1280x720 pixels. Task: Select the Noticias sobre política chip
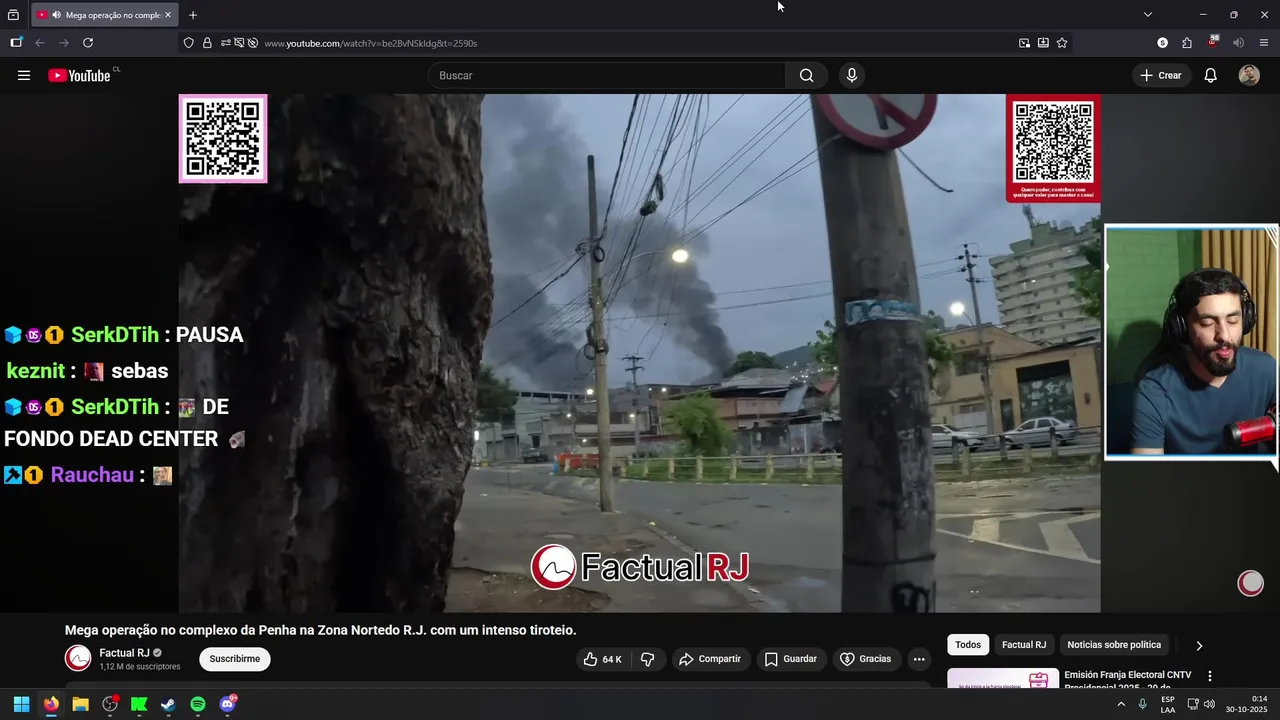[1114, 645]
